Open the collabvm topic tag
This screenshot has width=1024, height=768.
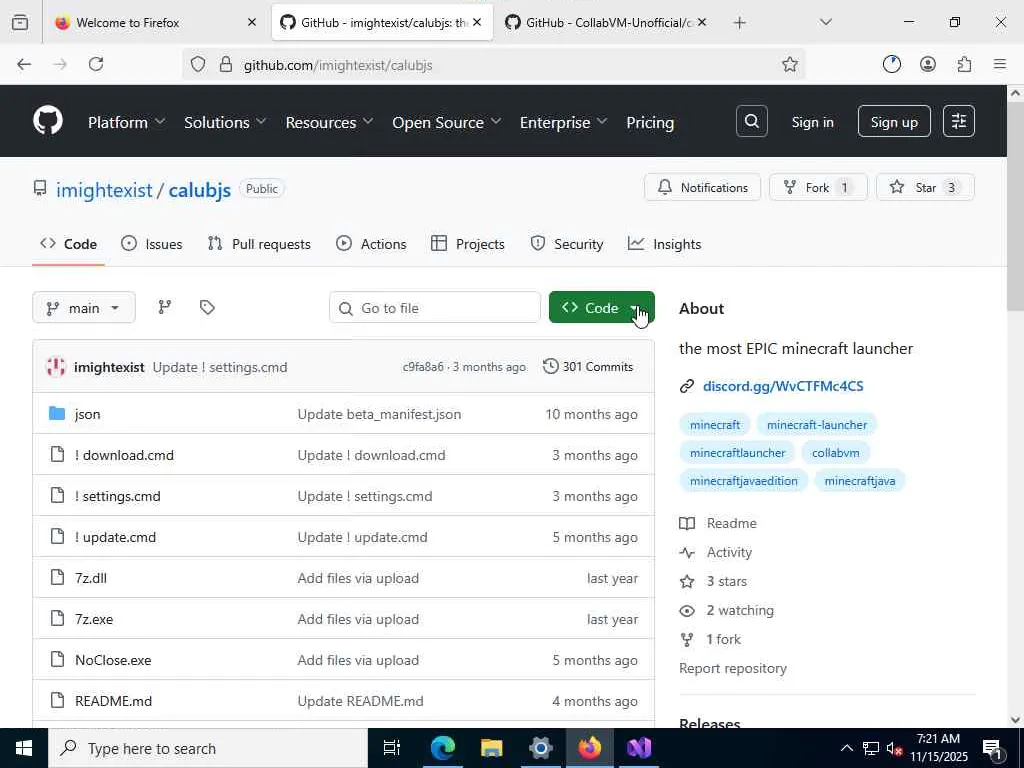(x=835, y=453)
